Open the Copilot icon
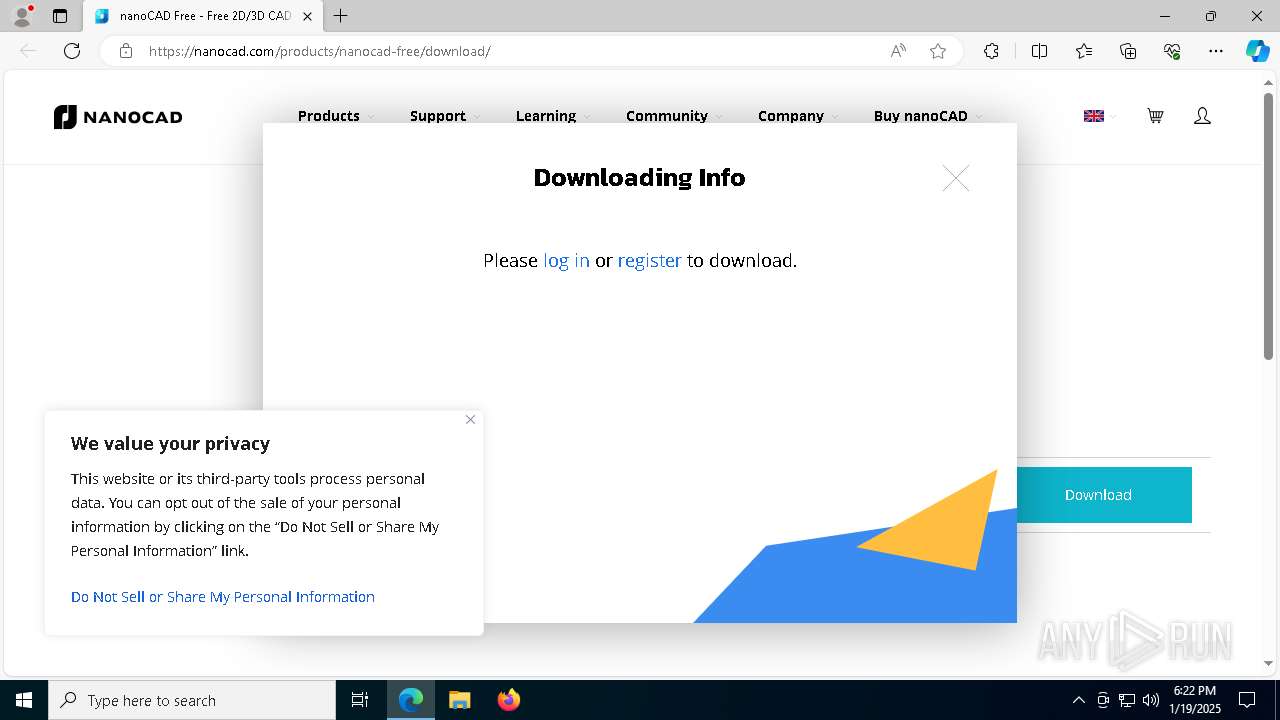This screenshot has height=720, width=1280. point(1257,51)
